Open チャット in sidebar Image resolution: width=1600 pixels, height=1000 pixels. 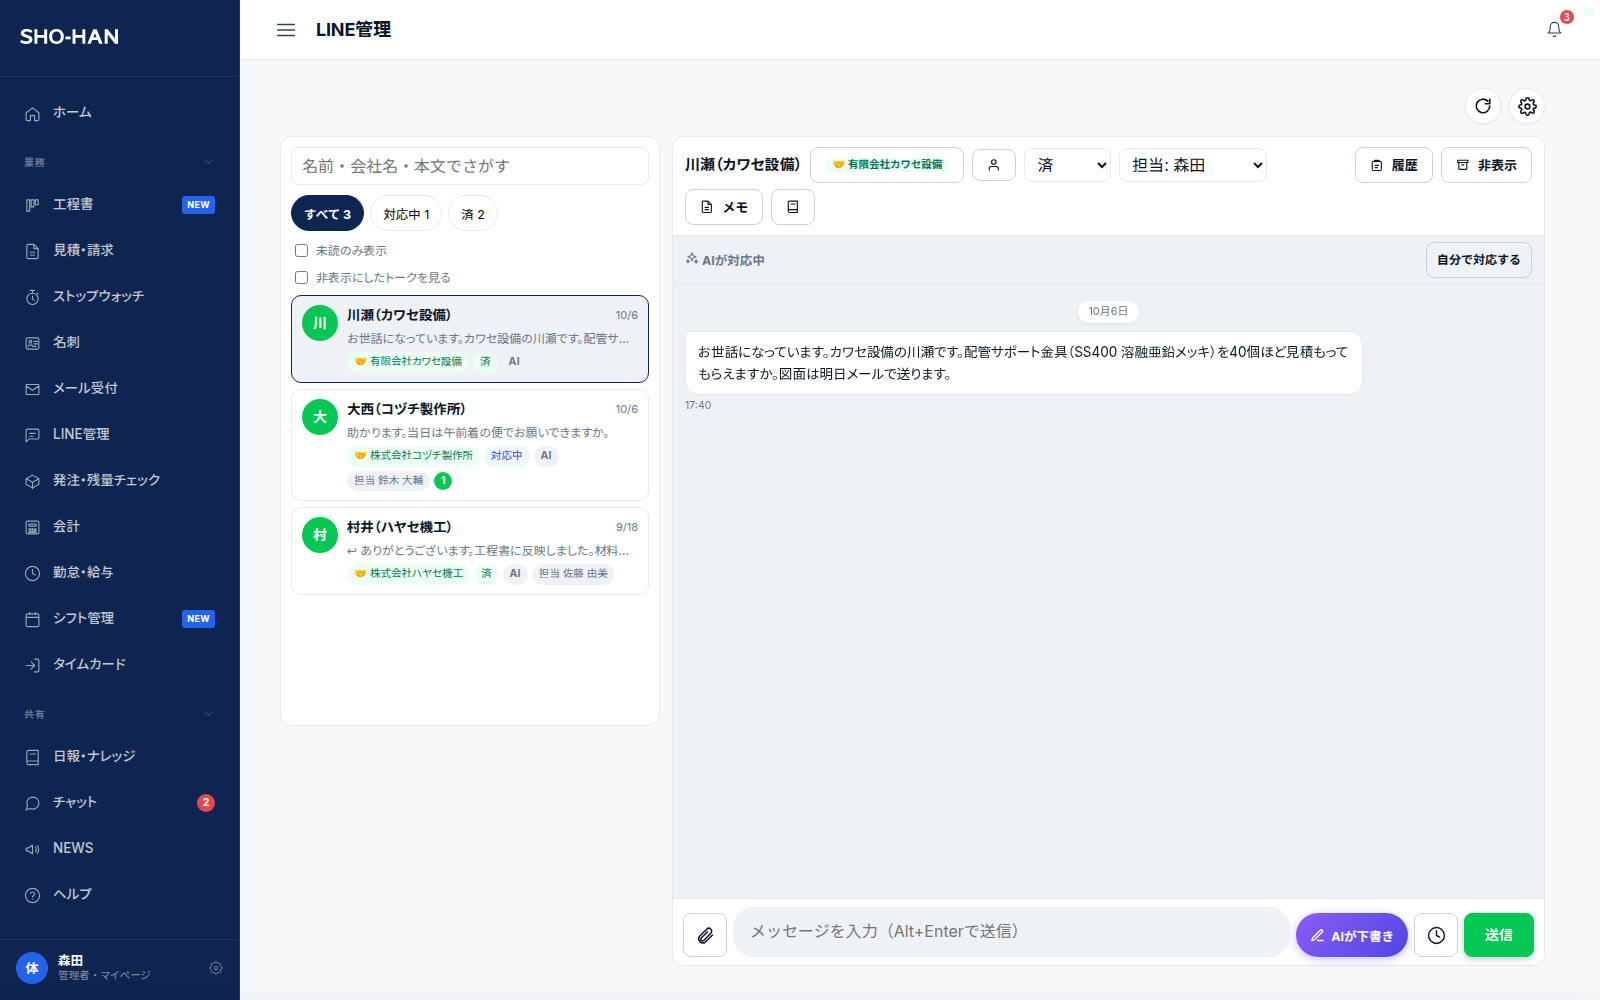point(120,803)
